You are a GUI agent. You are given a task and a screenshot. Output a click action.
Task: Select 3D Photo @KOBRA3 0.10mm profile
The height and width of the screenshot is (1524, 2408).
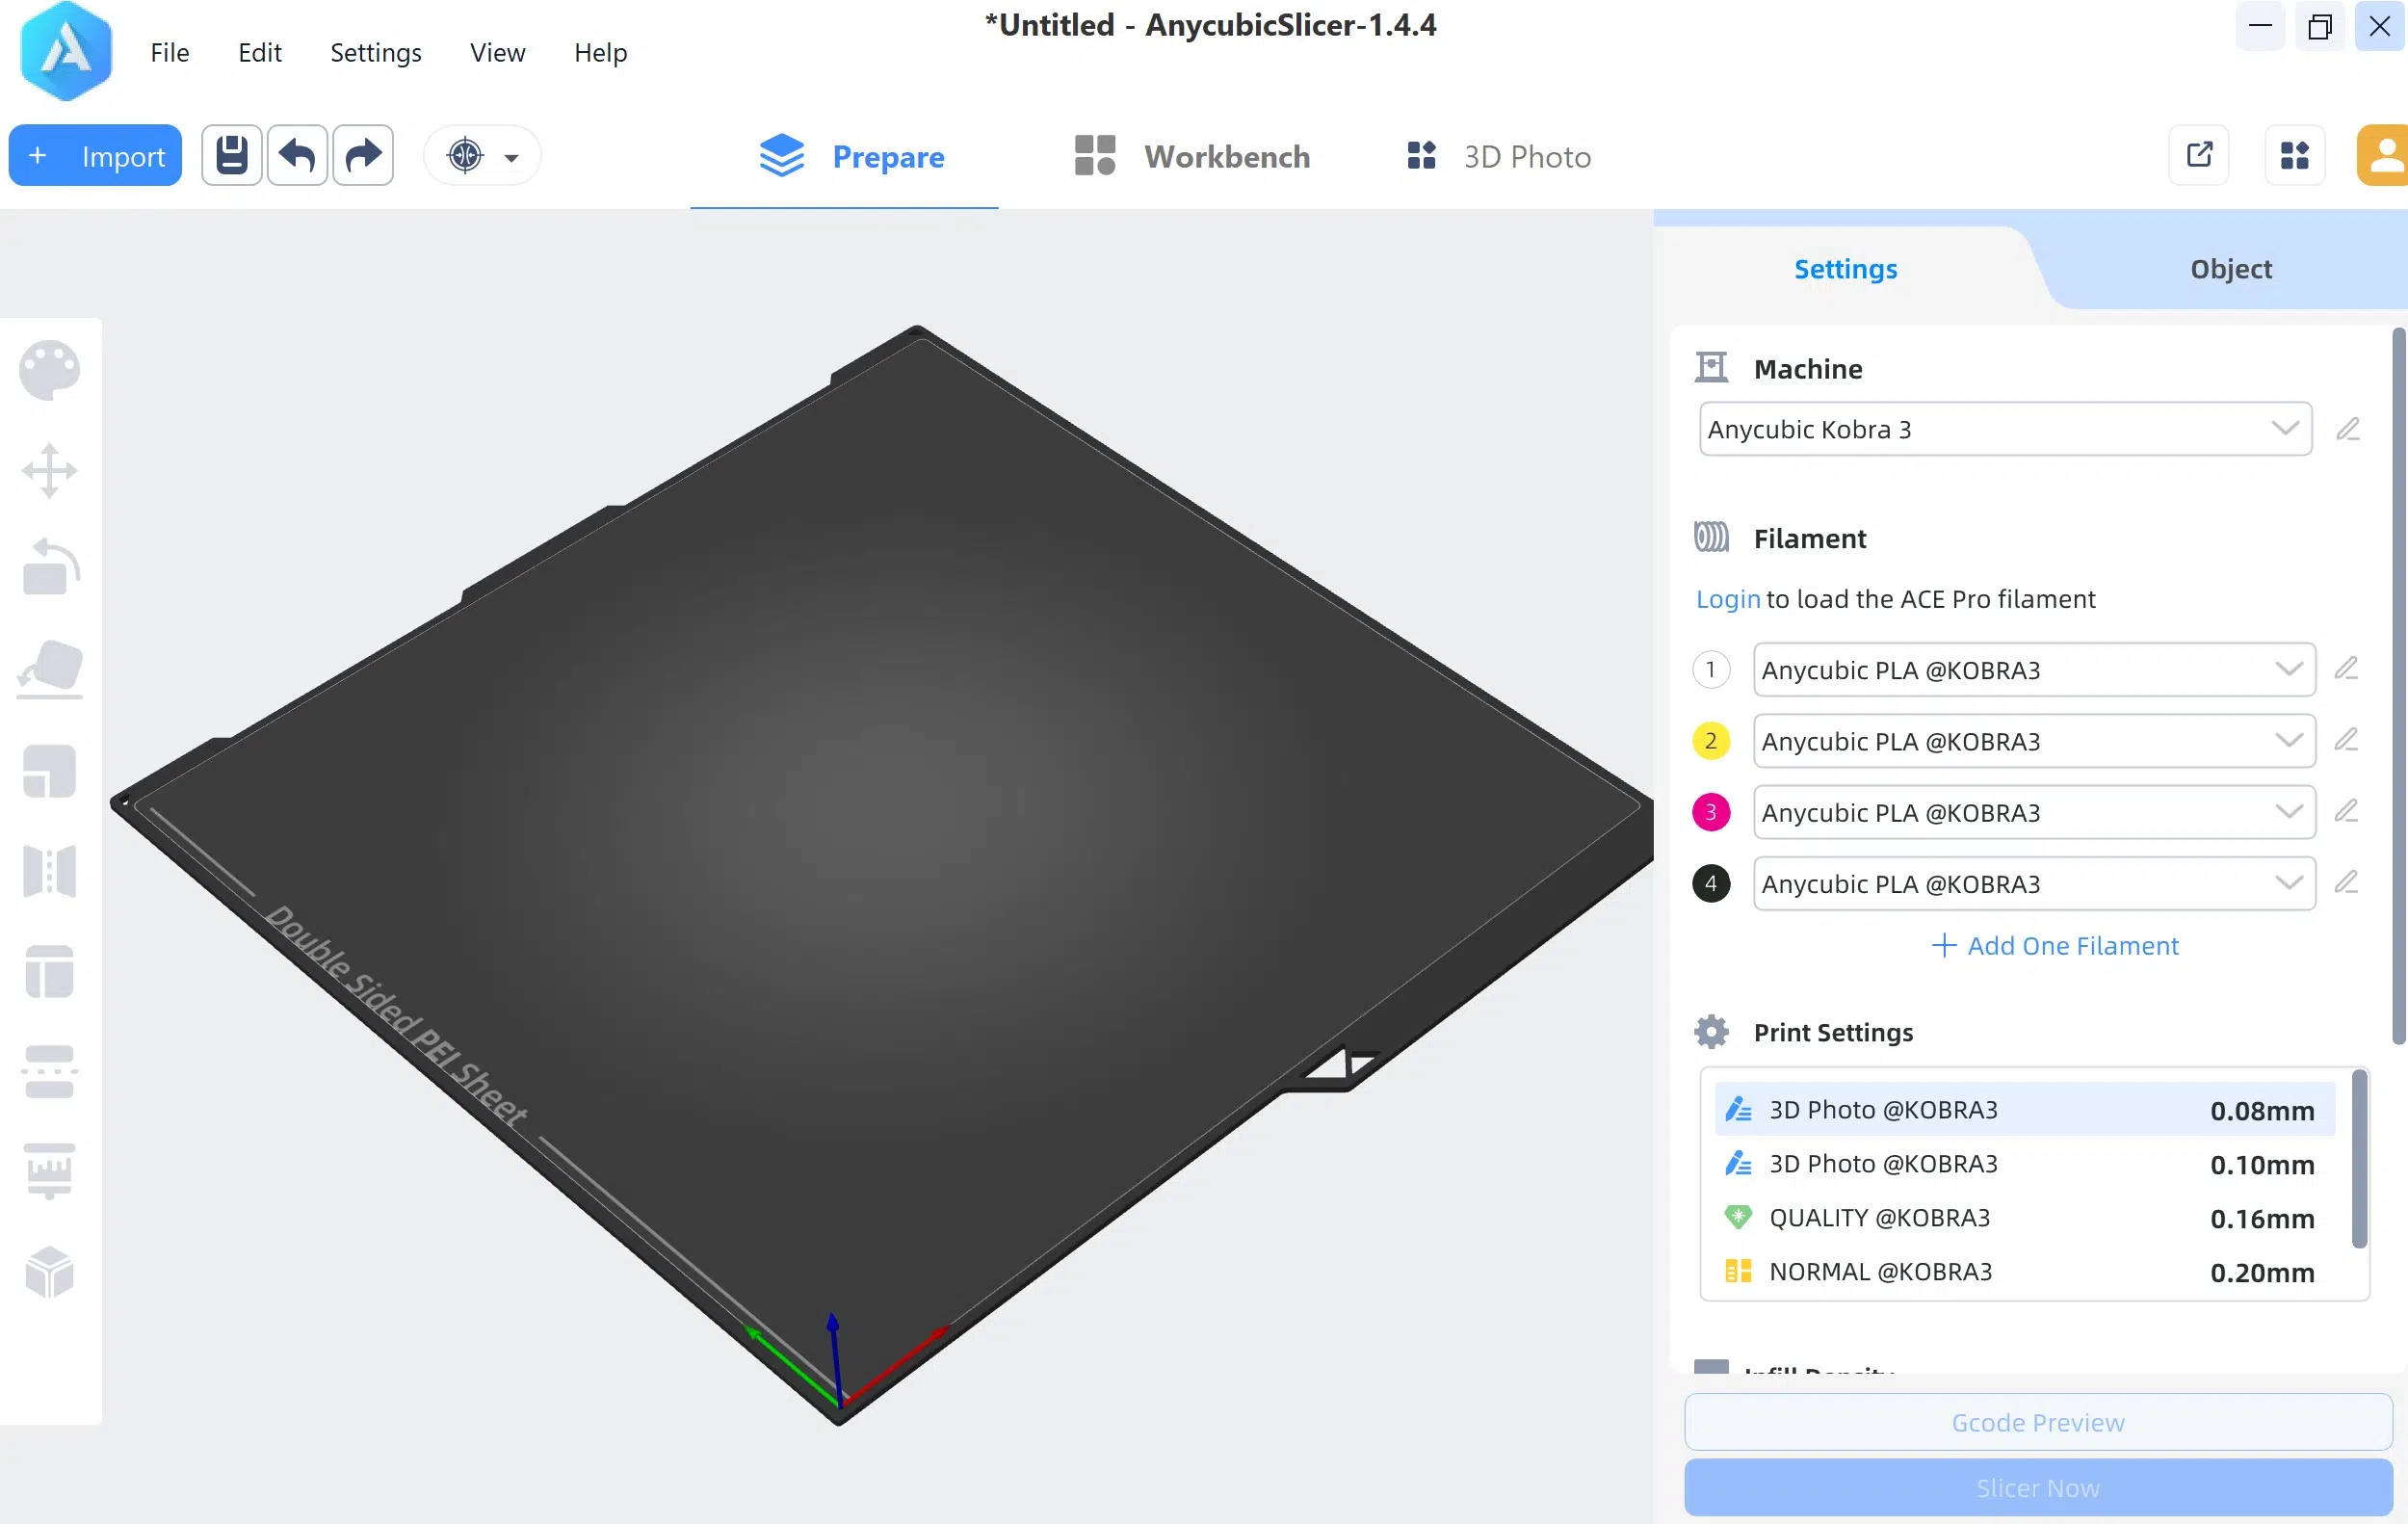point(2024,1163)
